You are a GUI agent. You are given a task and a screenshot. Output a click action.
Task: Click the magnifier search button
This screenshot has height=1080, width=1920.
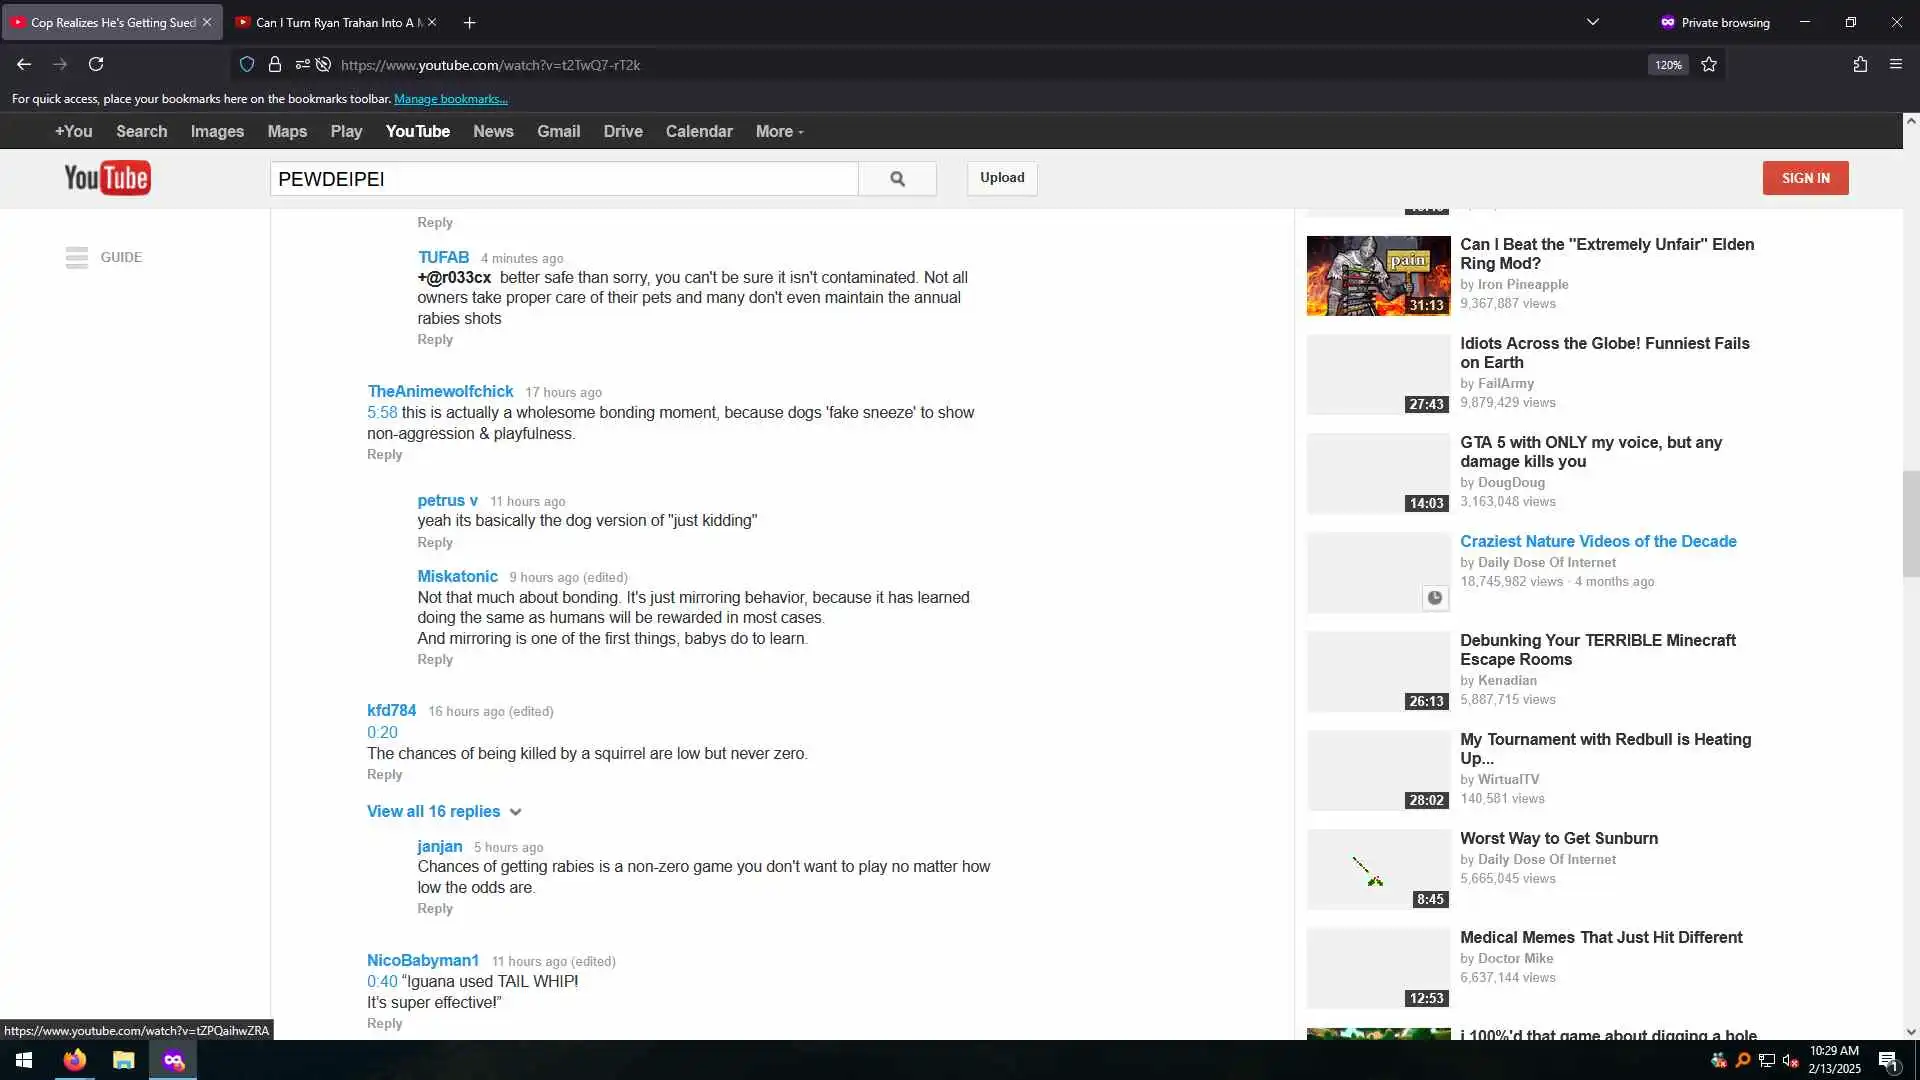pyautogui.click(x=897, y=178)
